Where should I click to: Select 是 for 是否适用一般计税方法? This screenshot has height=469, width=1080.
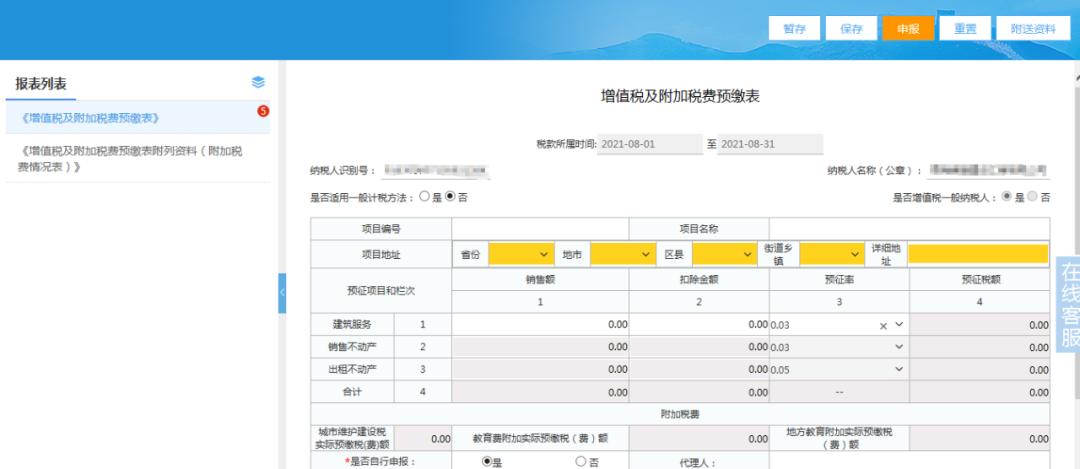point(424,197)
